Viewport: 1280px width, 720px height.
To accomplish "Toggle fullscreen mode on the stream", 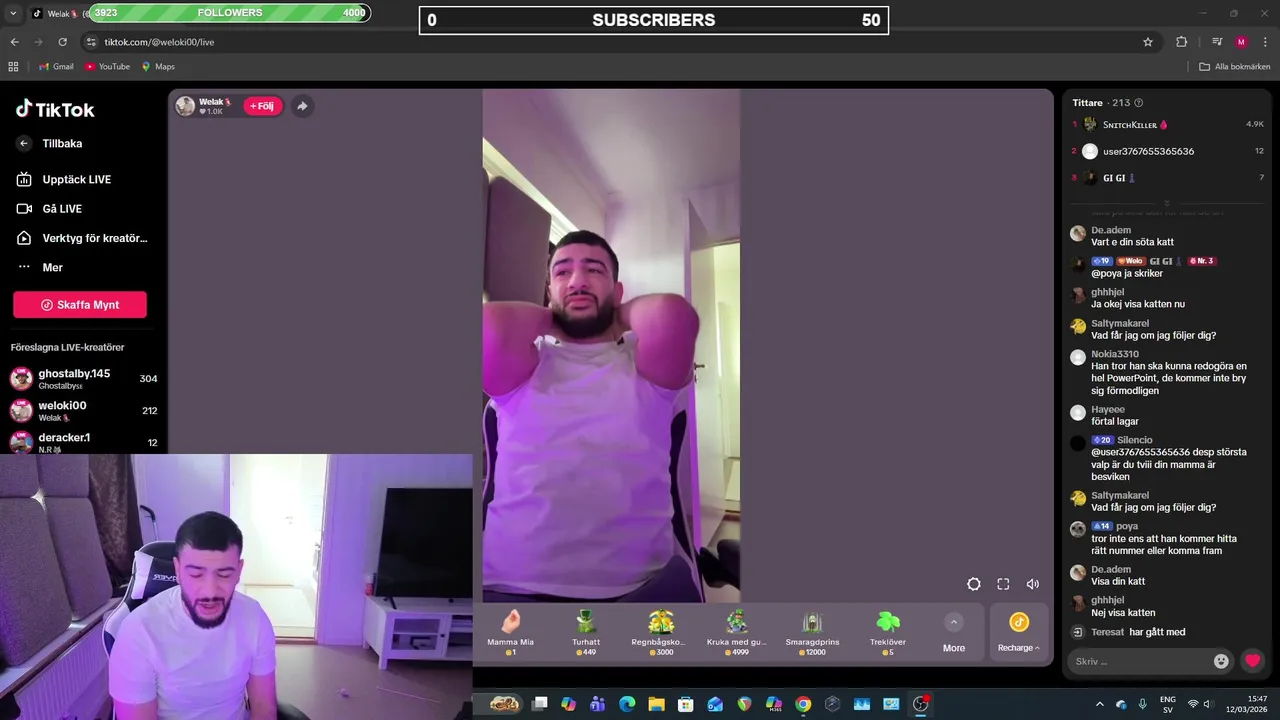I will 1003,584.
